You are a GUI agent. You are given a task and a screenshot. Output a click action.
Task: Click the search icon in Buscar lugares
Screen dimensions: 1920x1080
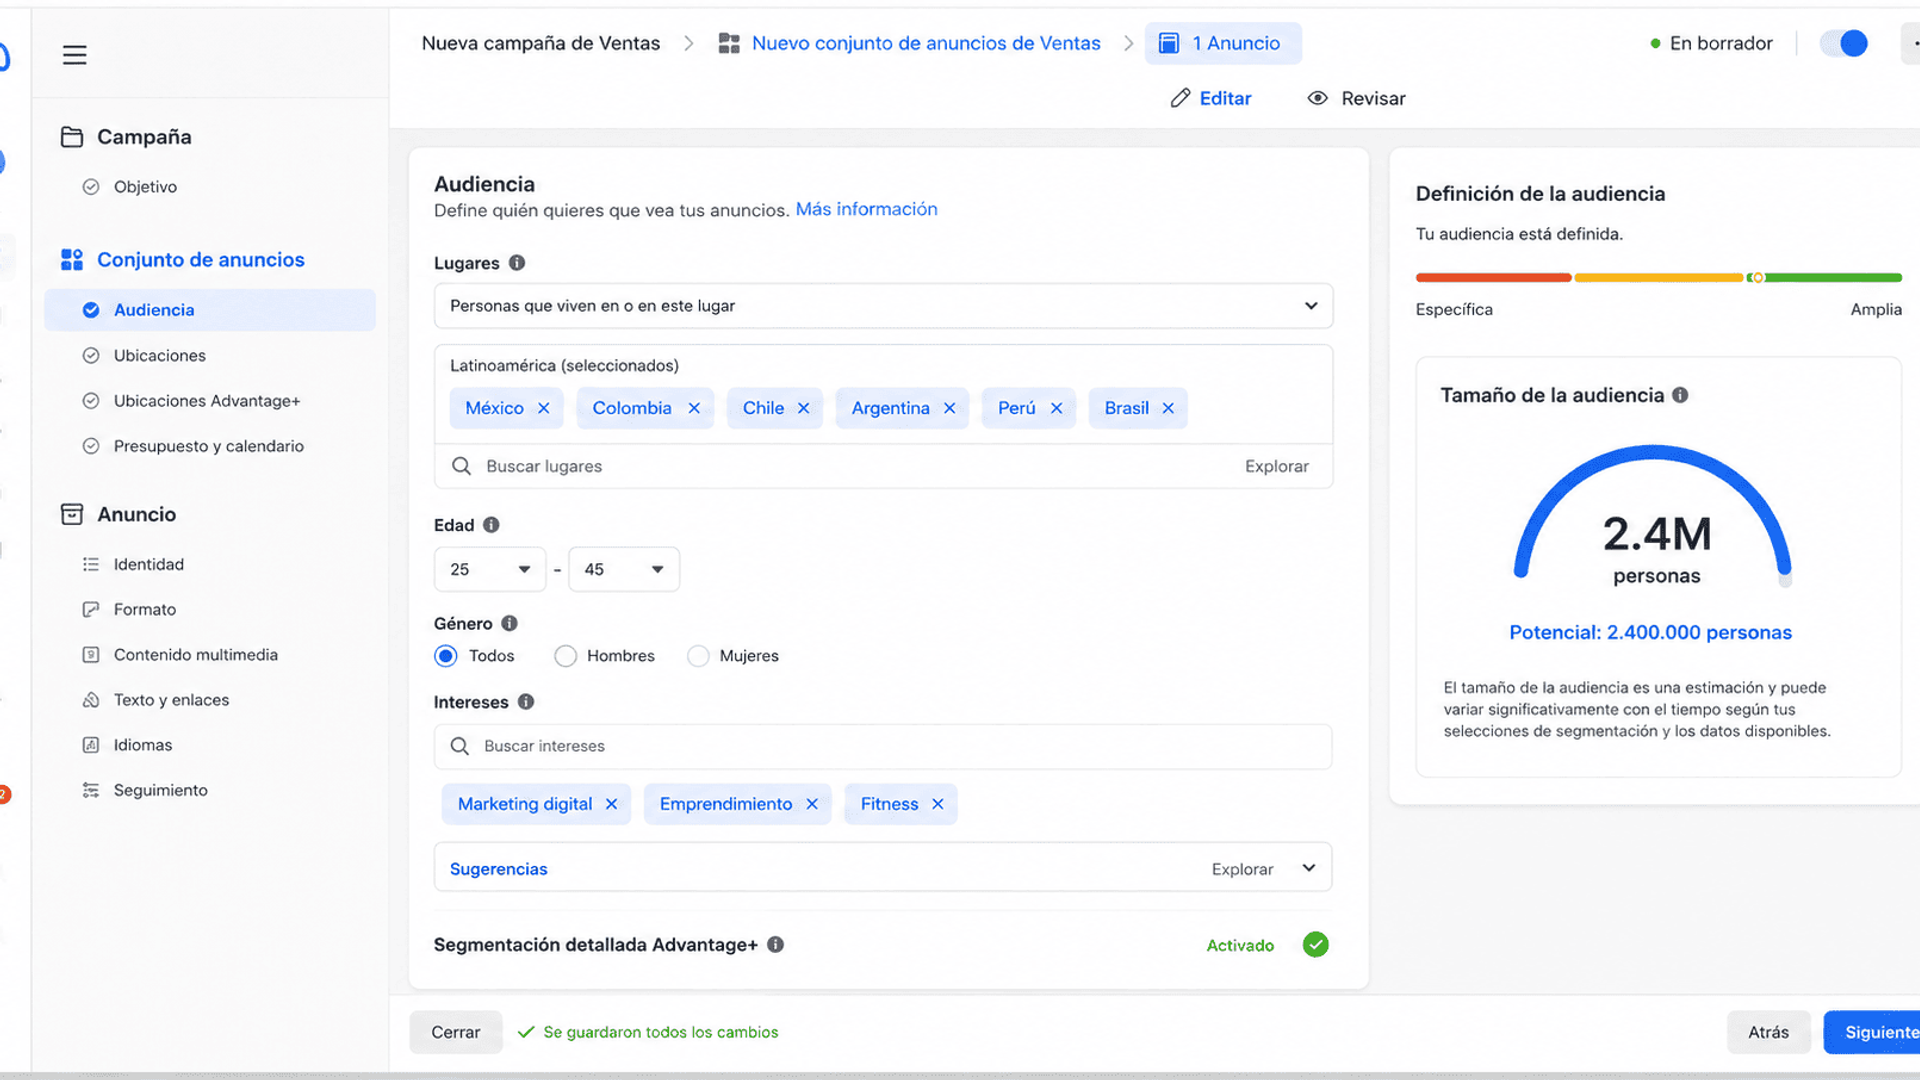tap(461, 466)
